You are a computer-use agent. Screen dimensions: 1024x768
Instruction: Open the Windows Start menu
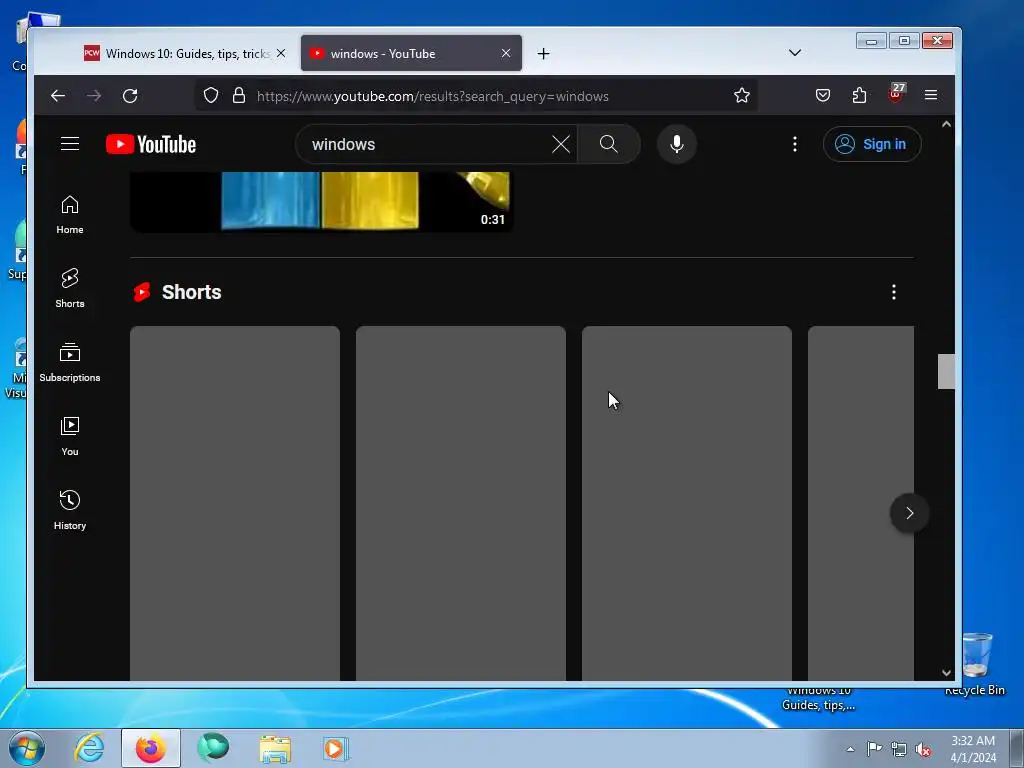click(x=27, y=748)
